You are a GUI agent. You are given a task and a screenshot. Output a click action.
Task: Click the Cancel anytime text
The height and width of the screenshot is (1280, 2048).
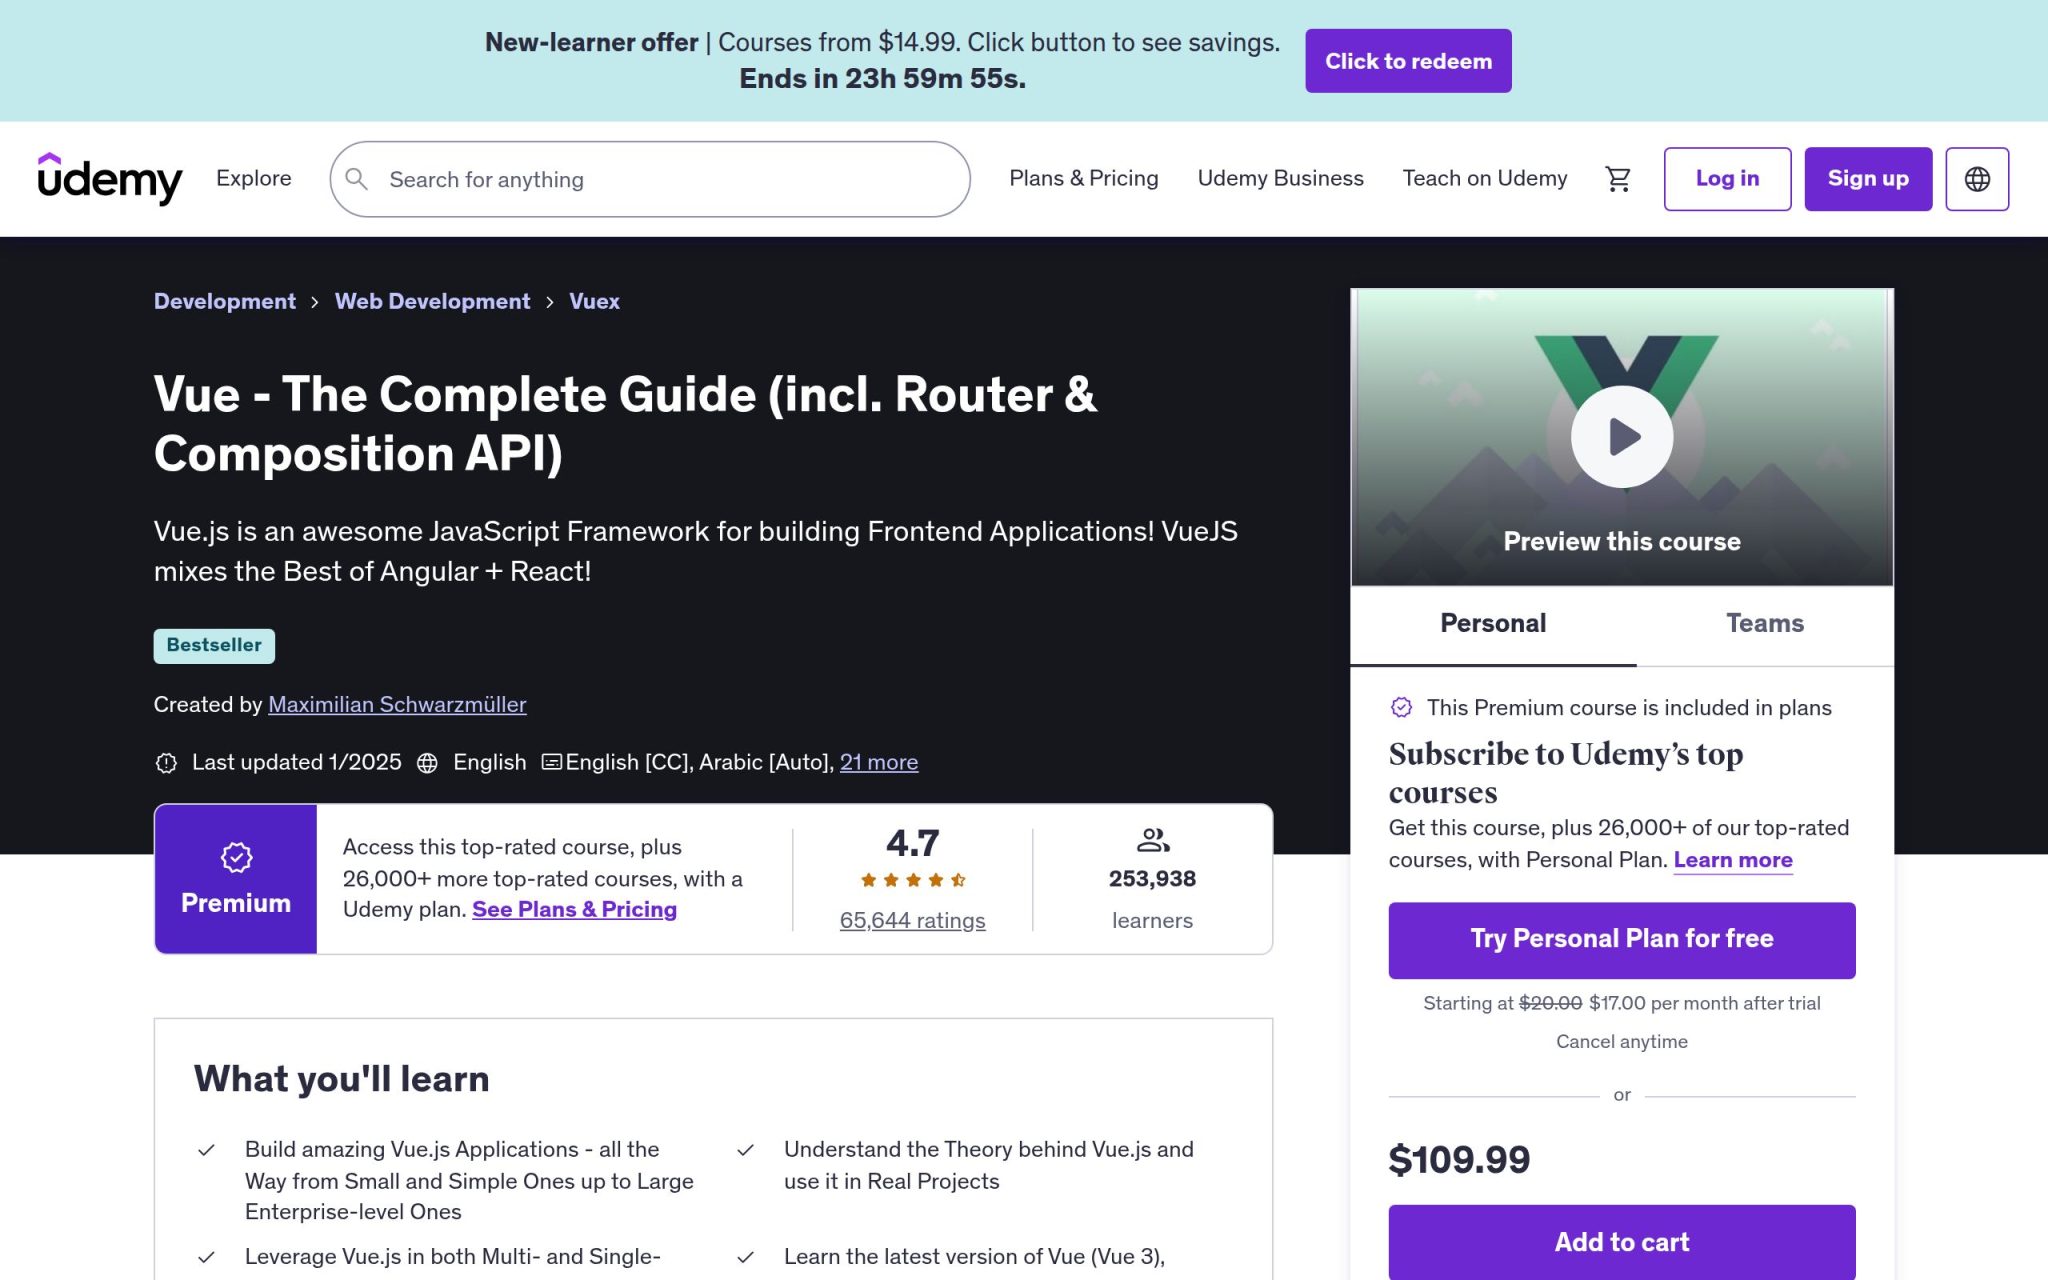click(1622, 1041)
